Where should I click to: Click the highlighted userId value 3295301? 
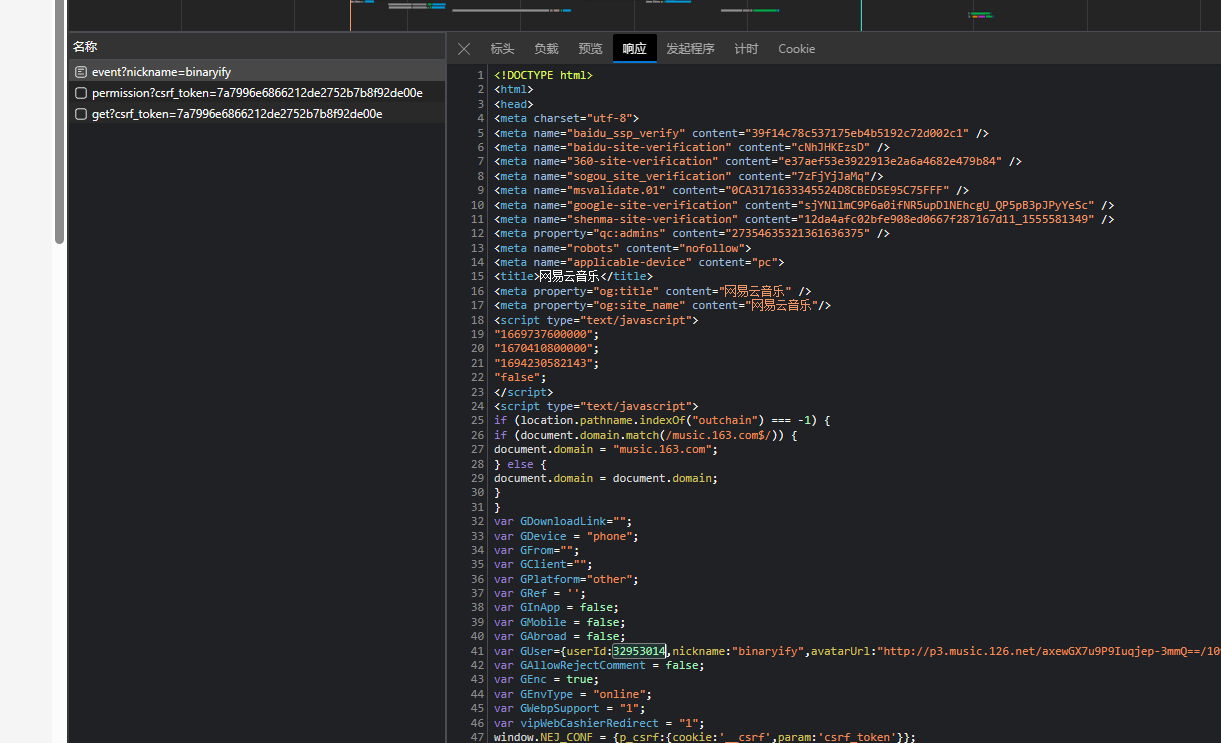click(x=639, y=650)
